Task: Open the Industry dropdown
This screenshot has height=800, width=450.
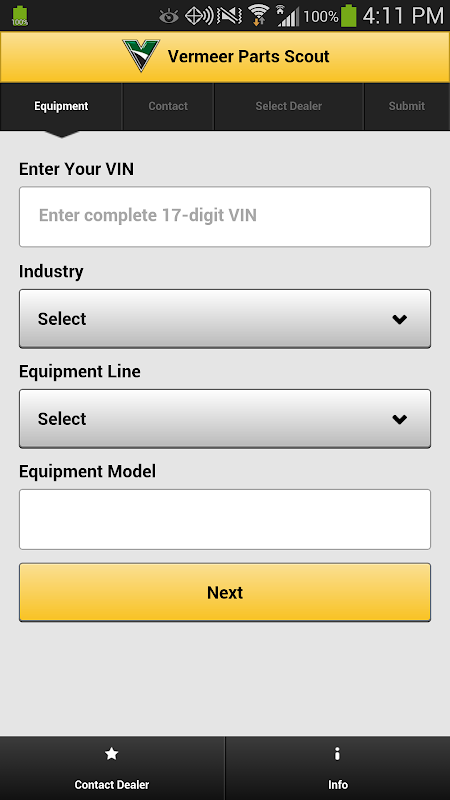Action: pyautogui.click(x=225, y=319)
